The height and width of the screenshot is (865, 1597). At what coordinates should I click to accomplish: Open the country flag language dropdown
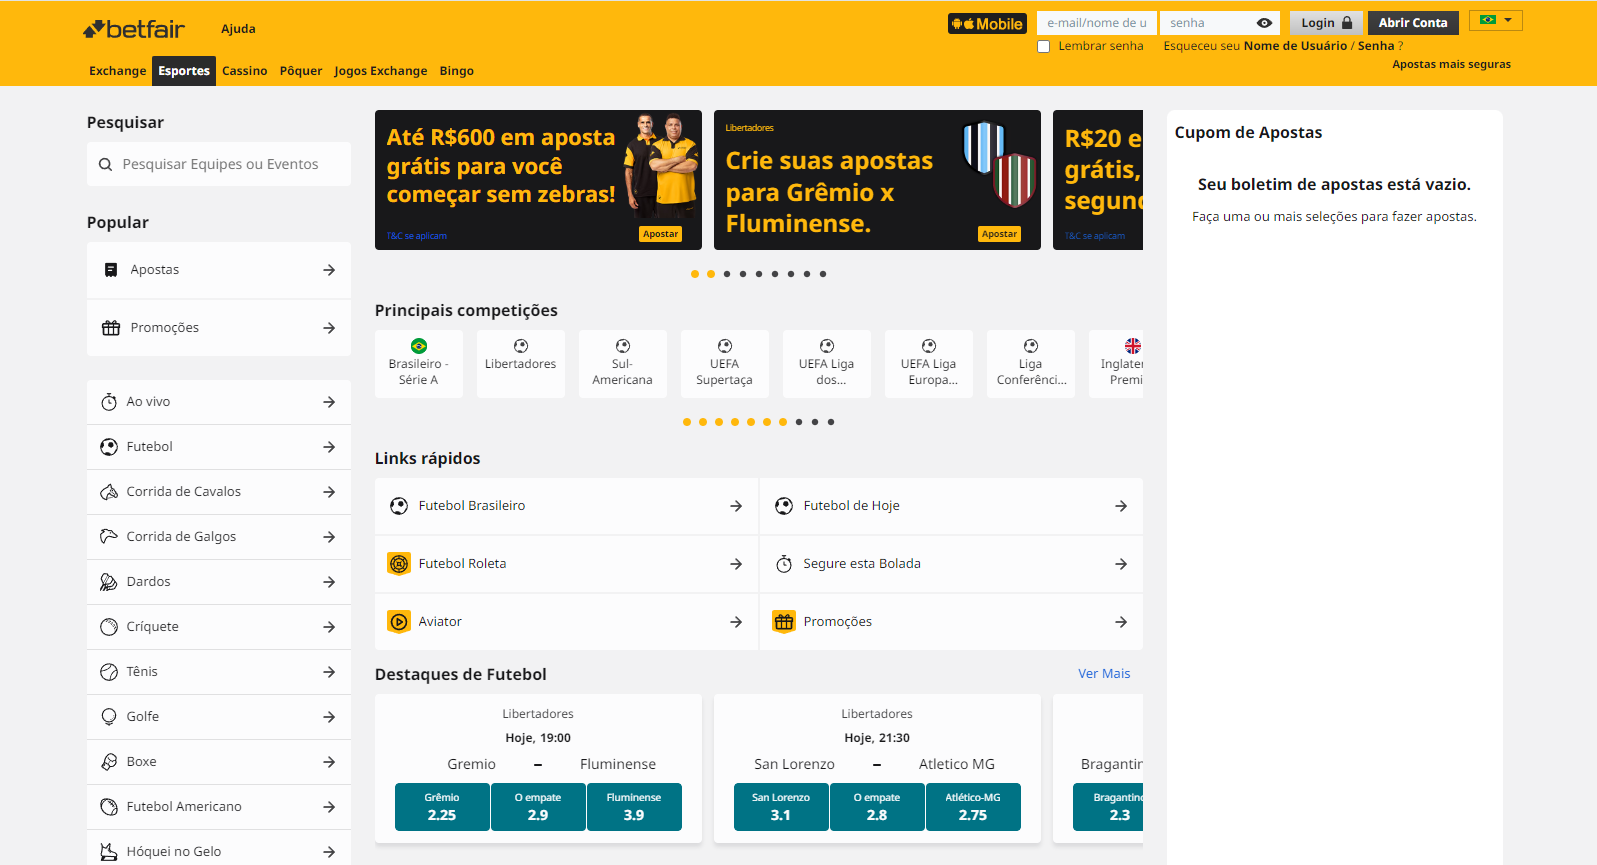point(1495,20)
